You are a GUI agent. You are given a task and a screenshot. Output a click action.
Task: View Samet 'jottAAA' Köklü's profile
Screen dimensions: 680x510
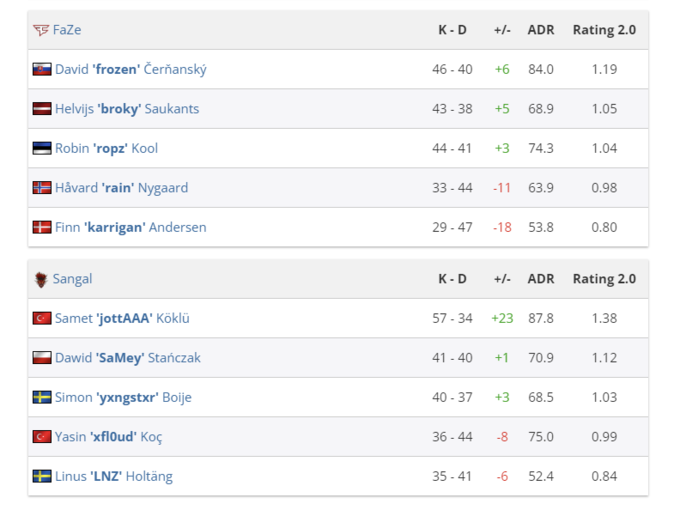tap(122, 318)
